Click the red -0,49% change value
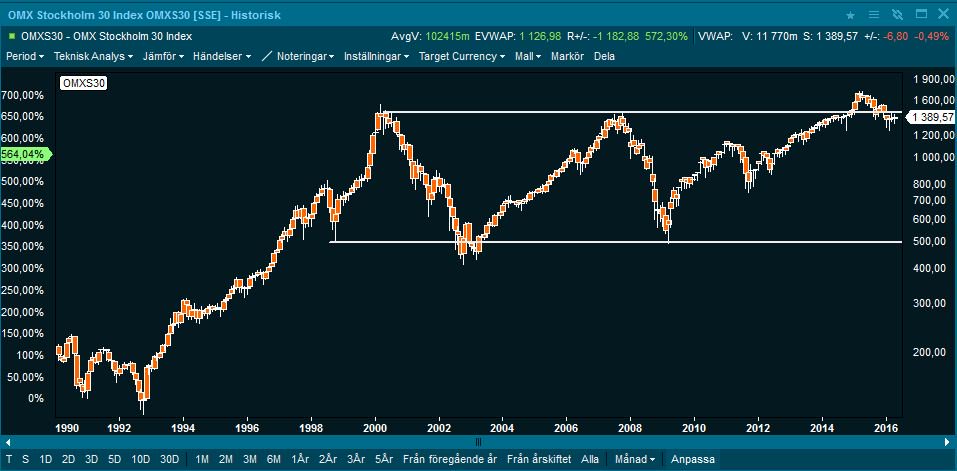 933,37
